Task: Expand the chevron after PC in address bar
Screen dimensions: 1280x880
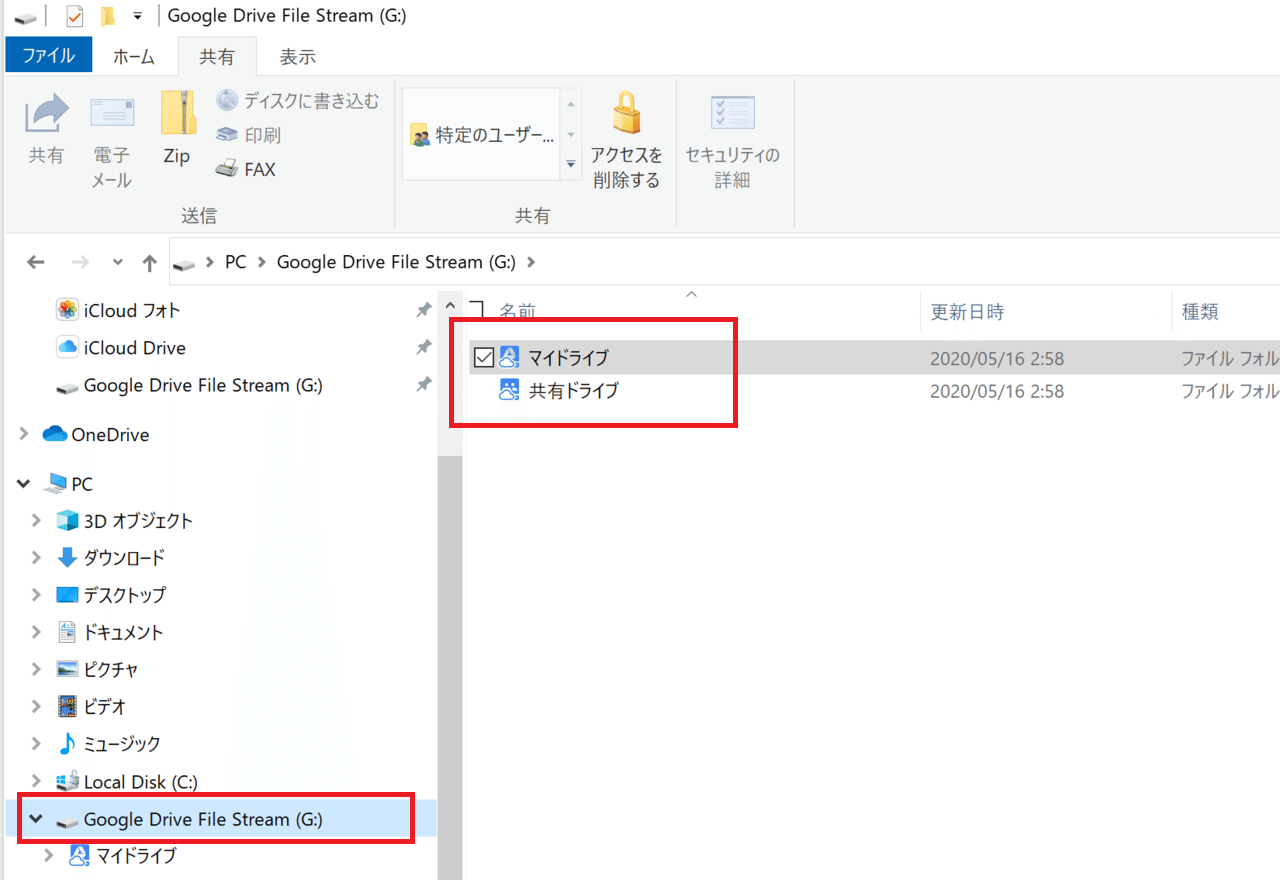Action: tap(262, 262)
